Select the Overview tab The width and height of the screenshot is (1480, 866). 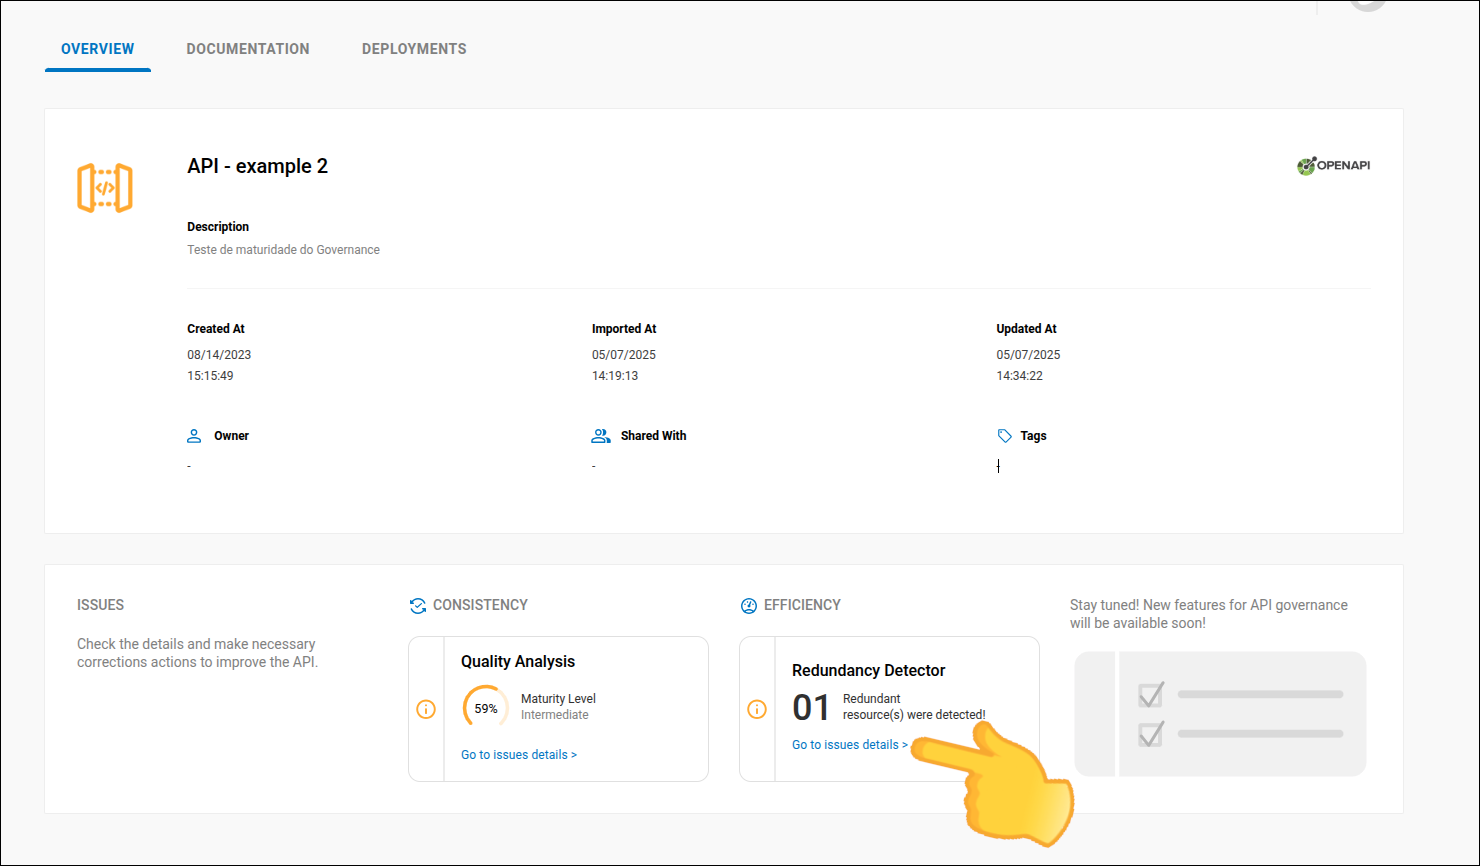[x=98, y=49]
